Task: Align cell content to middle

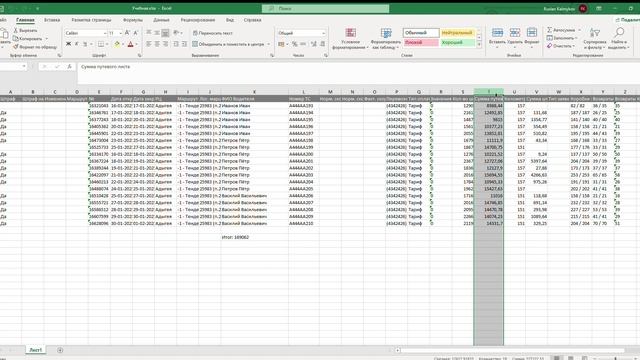Action: pos(157,33)
